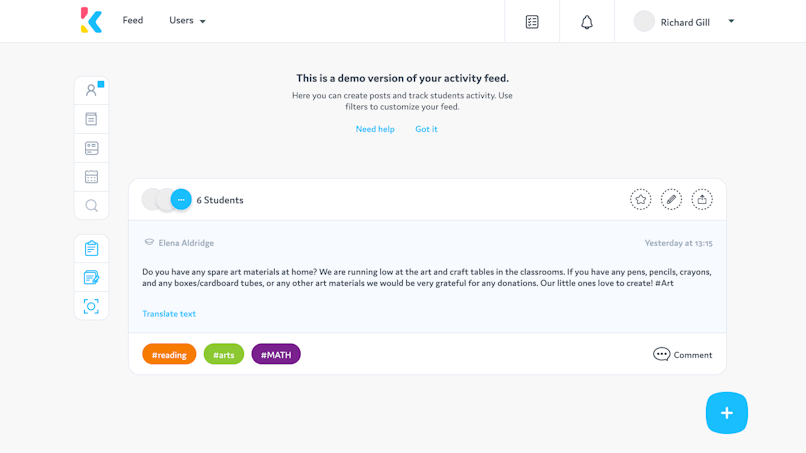This screenshot has width=806, height=453.
Task: Click the blue plus create post button
Action: (x=726, y=413)
